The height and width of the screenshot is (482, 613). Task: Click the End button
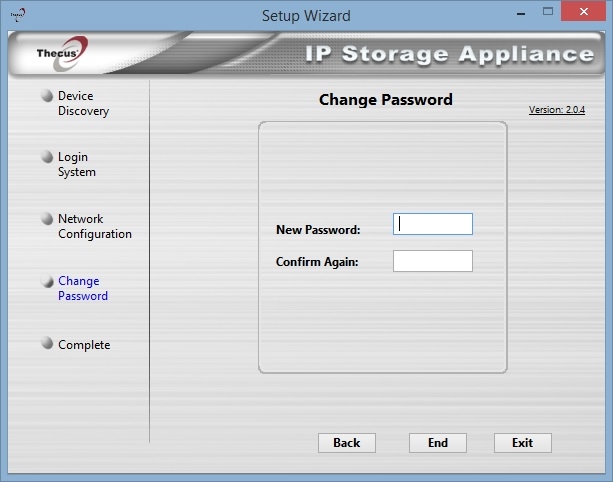[x=438, y=443]
